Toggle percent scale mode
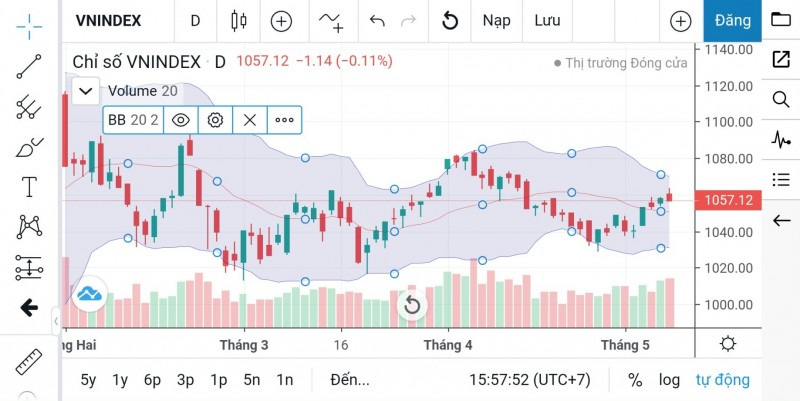The height and width of the screenshot is (401, 800). 635,380
